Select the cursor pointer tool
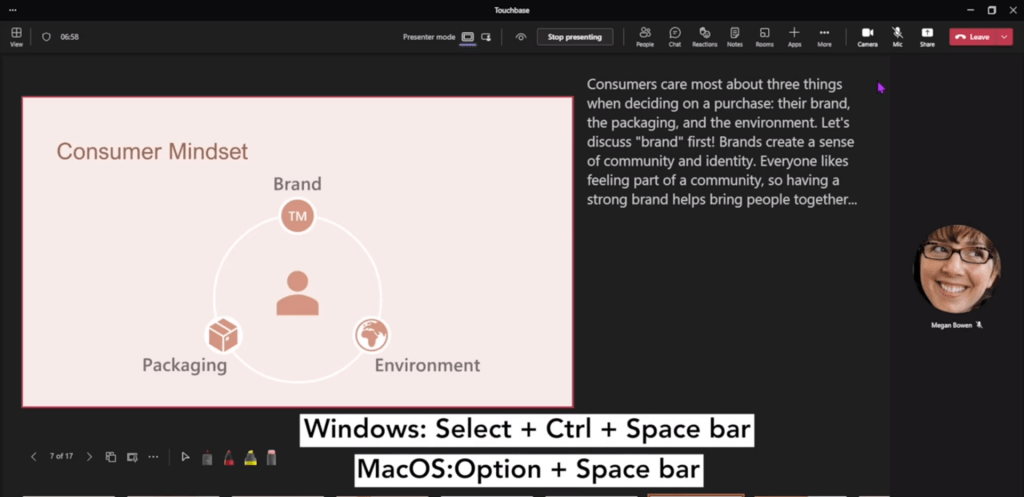 (185, 457)
